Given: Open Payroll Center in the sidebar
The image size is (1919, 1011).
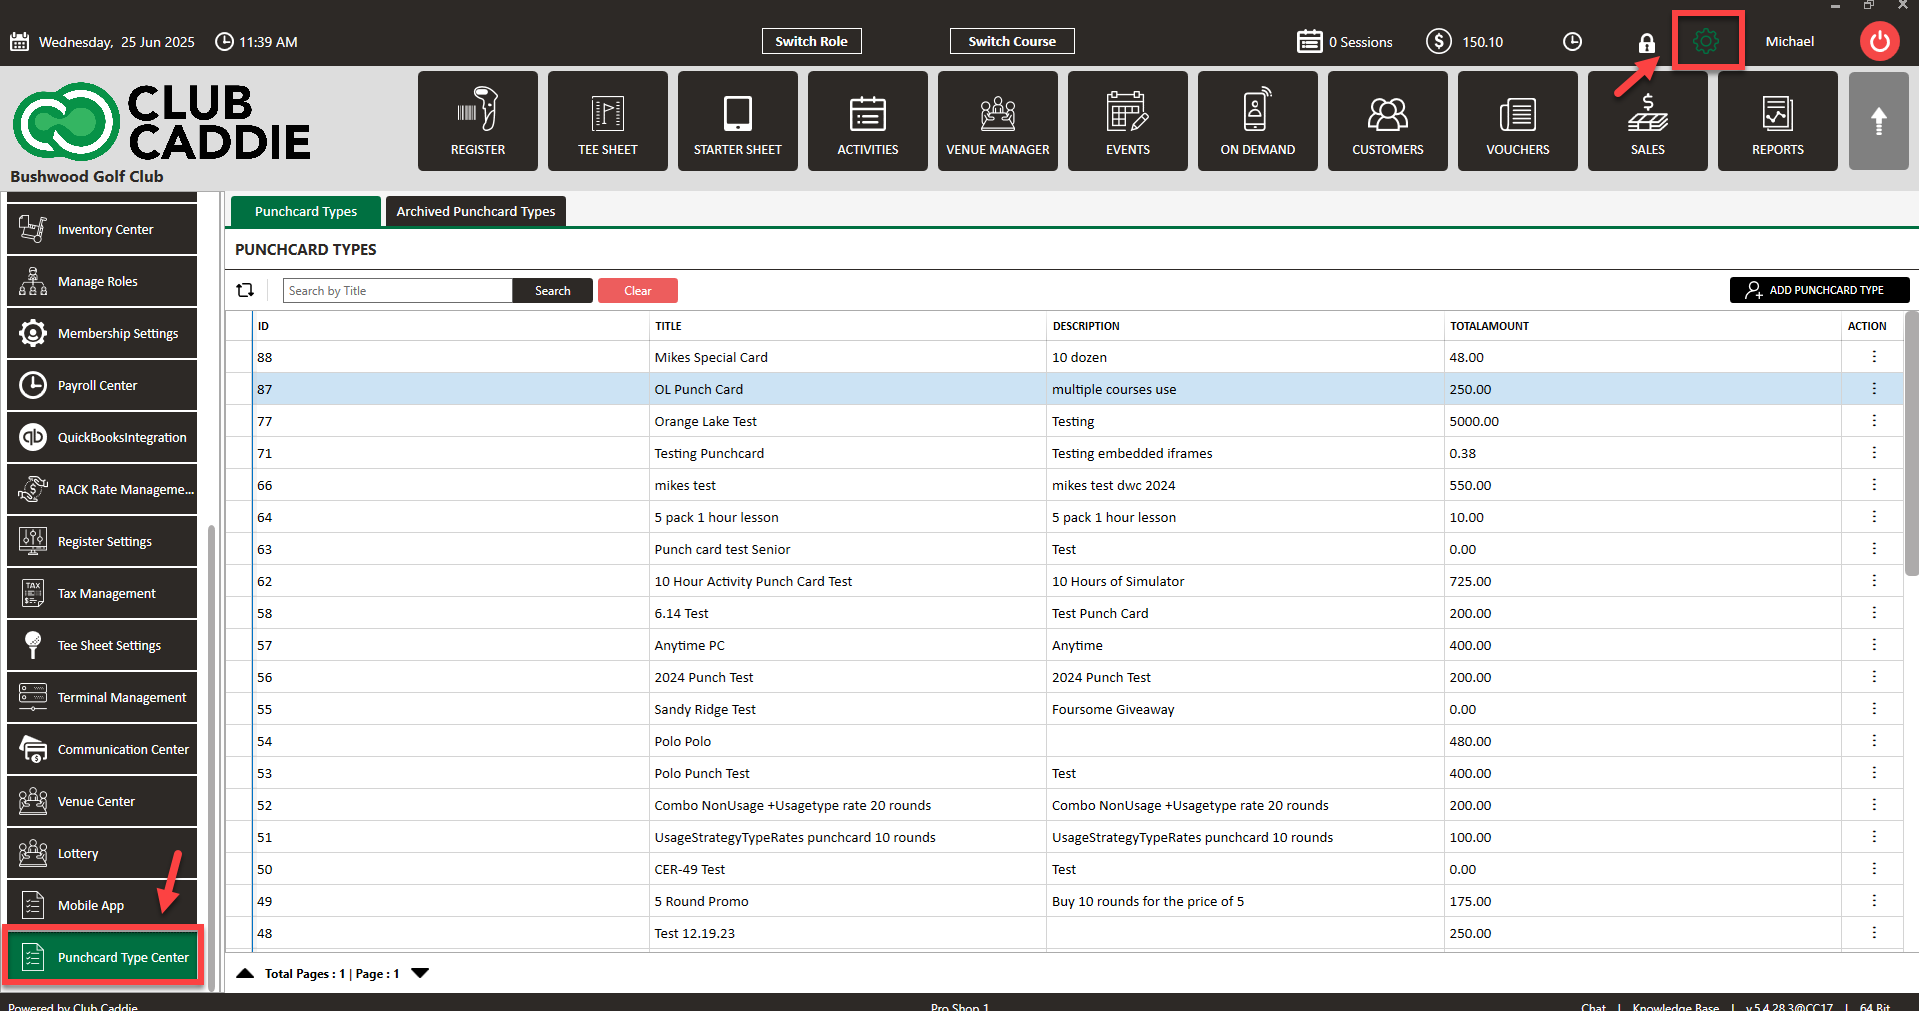Looking at the screenshot, I should (x=102, y=385).
